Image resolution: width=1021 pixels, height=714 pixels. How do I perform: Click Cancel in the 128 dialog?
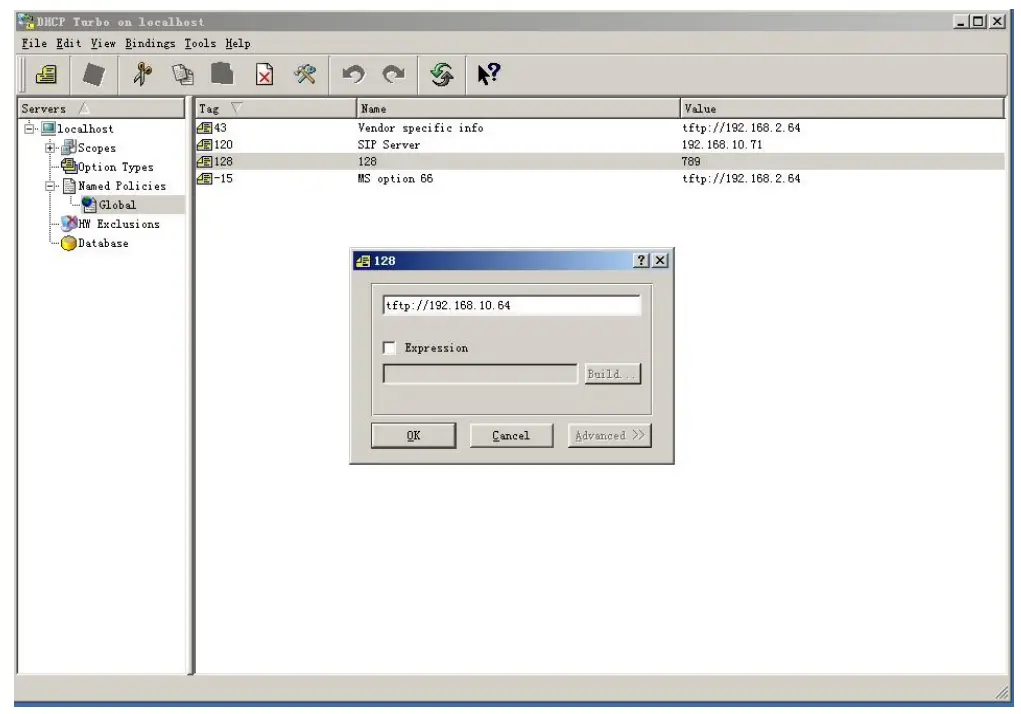point(510,436)
